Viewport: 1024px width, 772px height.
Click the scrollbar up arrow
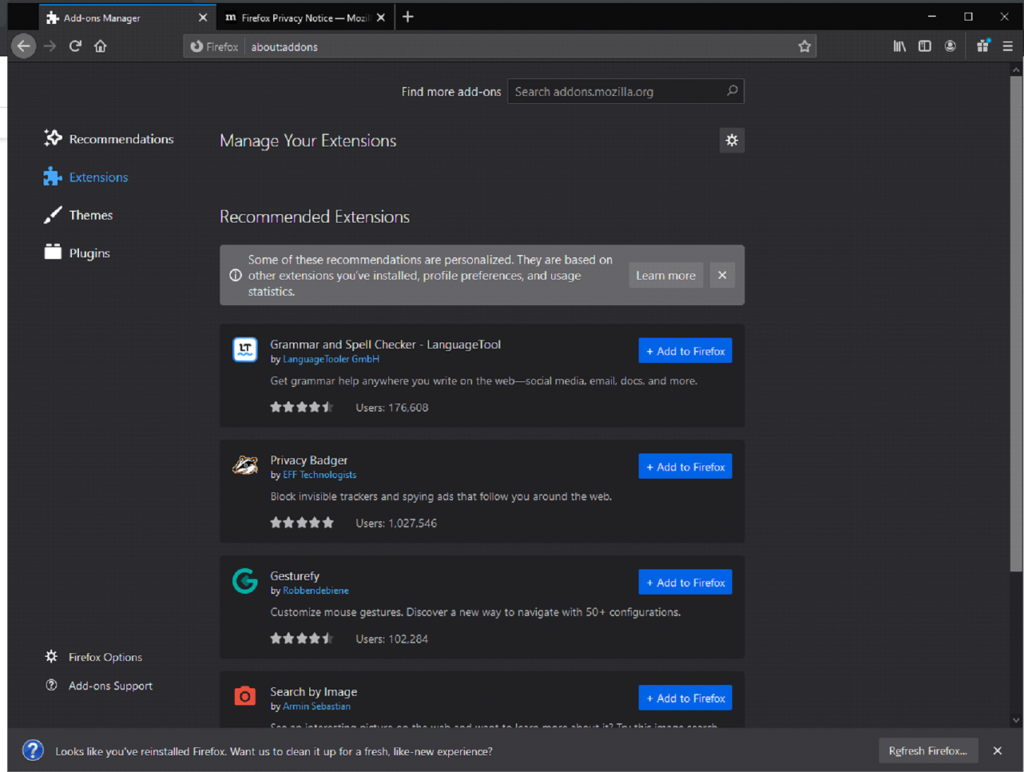tap(1016, 69)
